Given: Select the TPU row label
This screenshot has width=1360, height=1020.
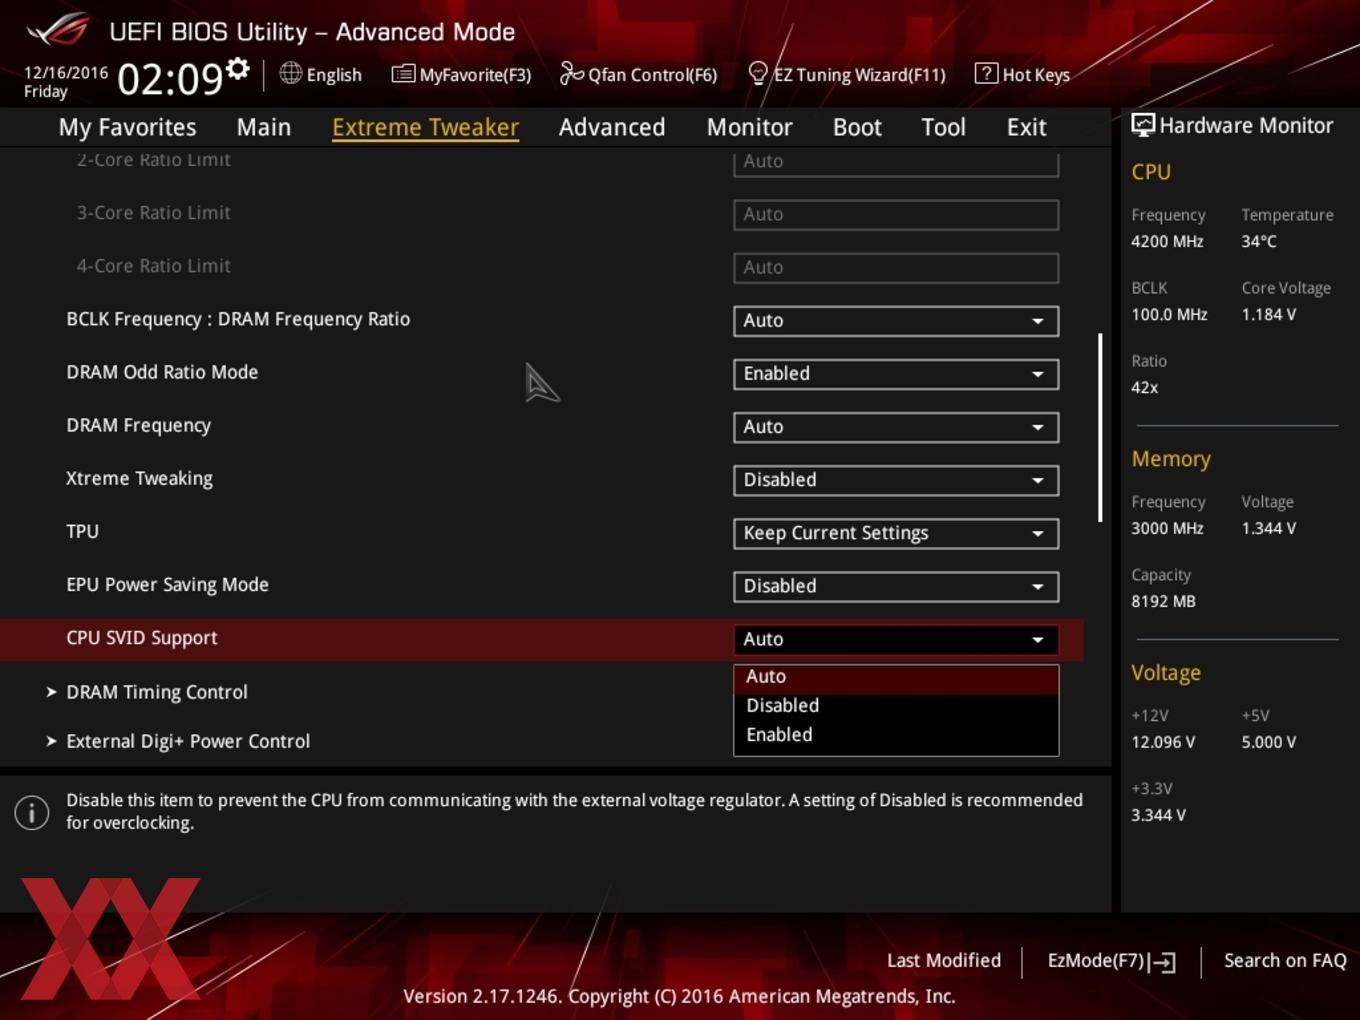Looking at the screenshot, I should tap(82, 532).
